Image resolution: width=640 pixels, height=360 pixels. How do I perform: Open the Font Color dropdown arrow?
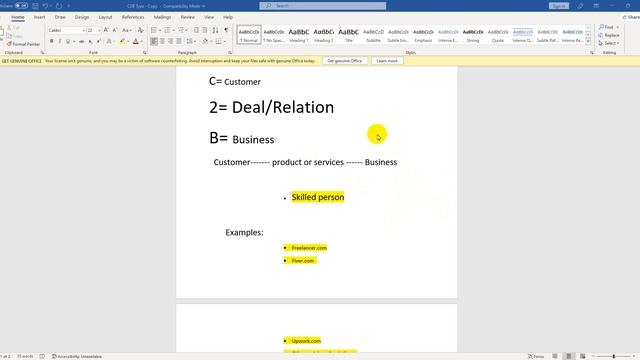tap(142, 42)
